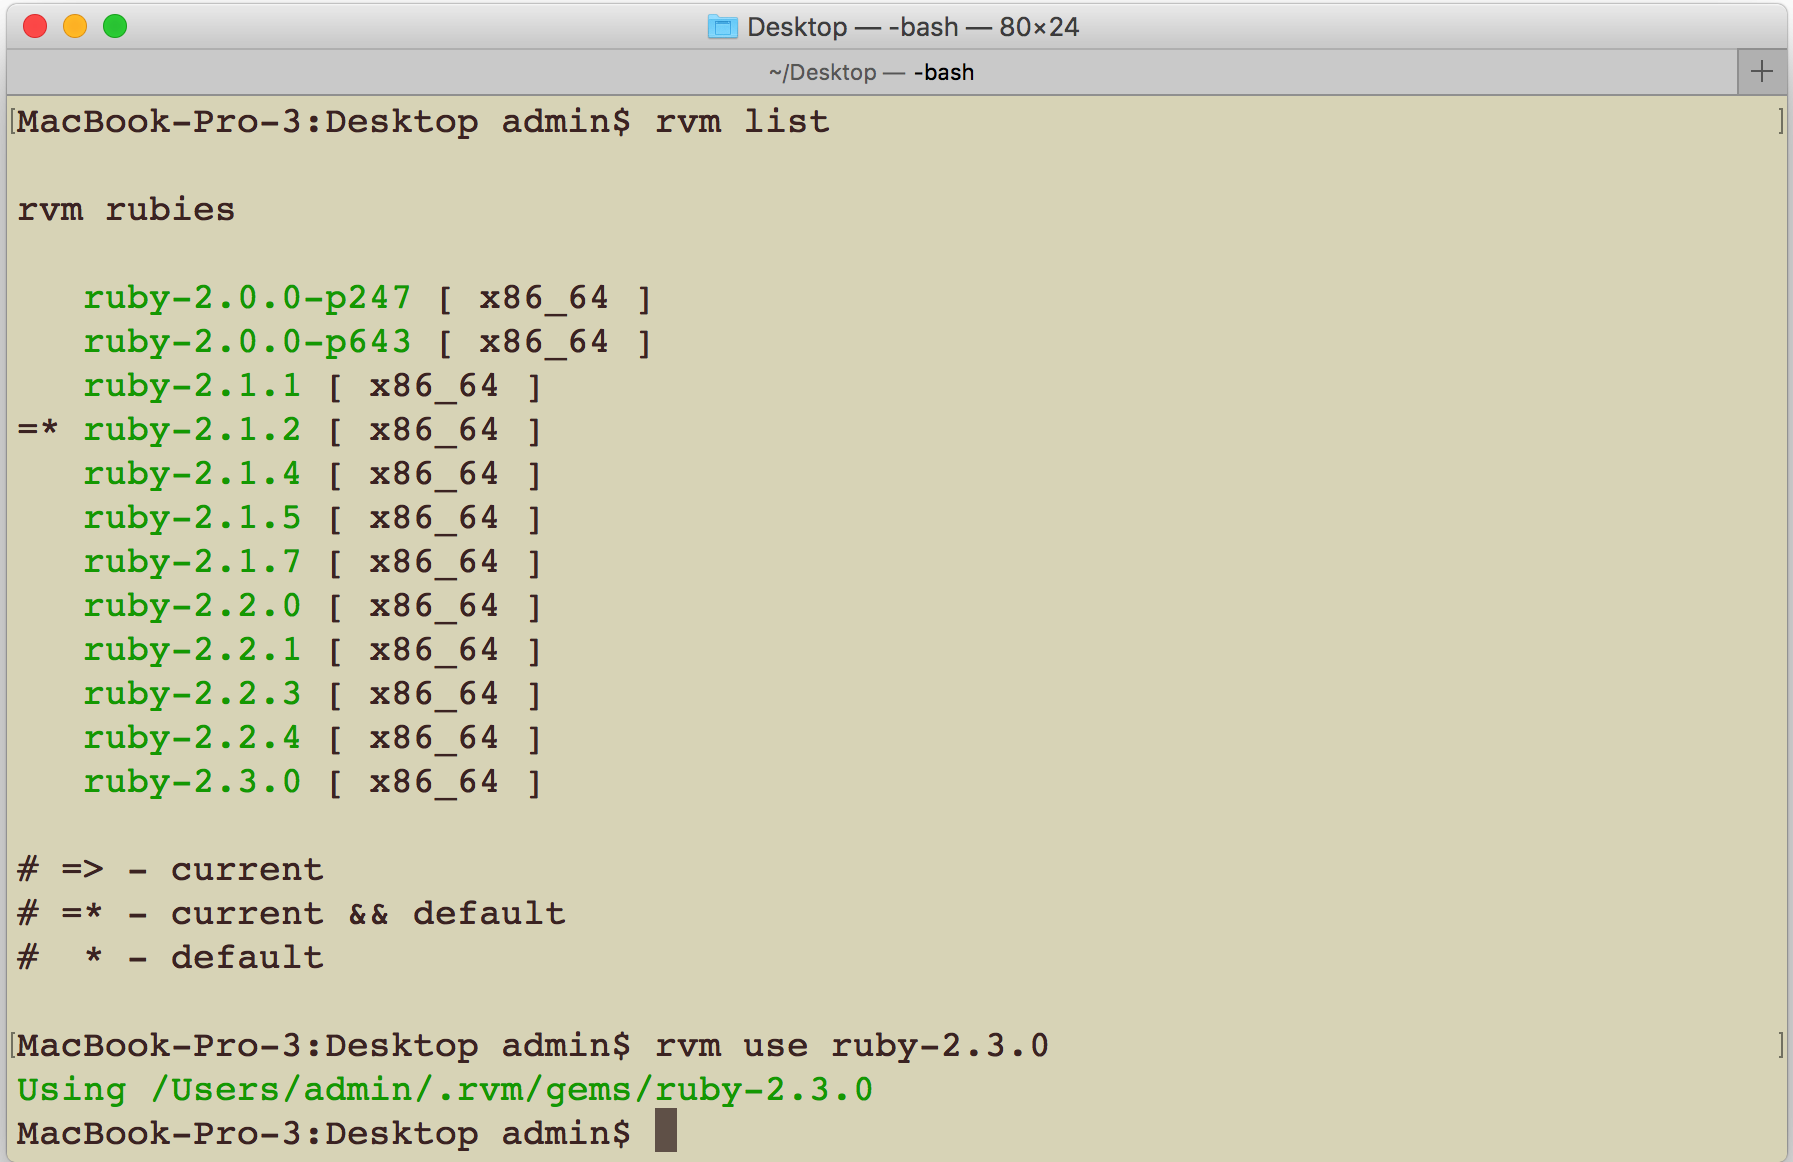The width and height of the screenshot is (1793, 1162).
Task: Click the window title 'Desktop — -bash — 80×24'
Action: [x=913, y=27]
